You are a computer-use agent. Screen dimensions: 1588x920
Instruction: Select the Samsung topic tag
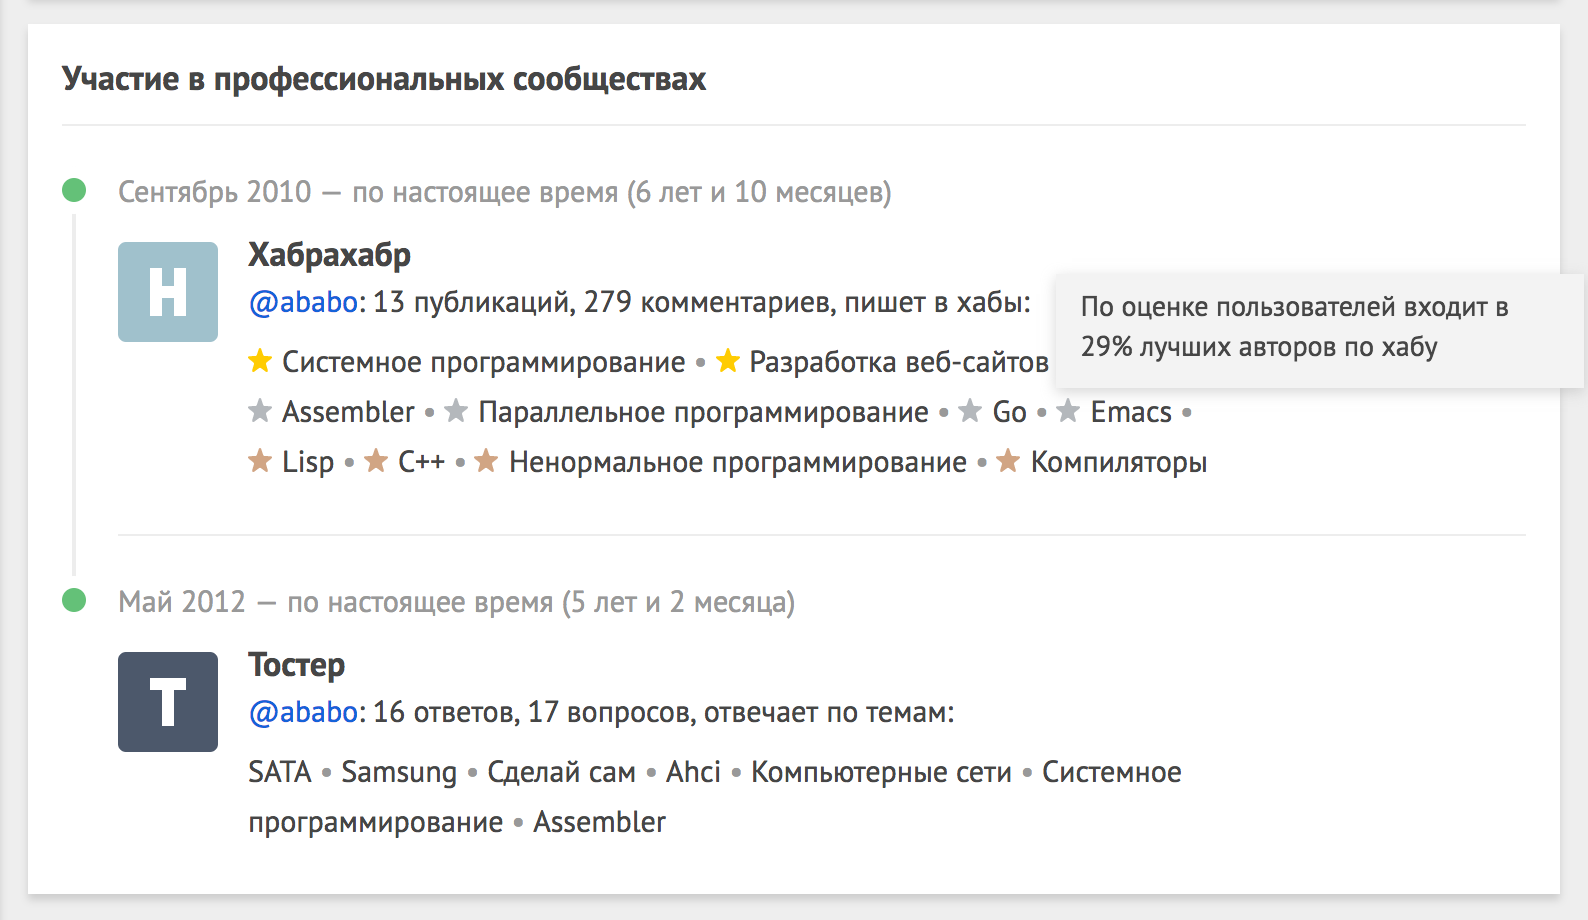(x=399, y=772)
